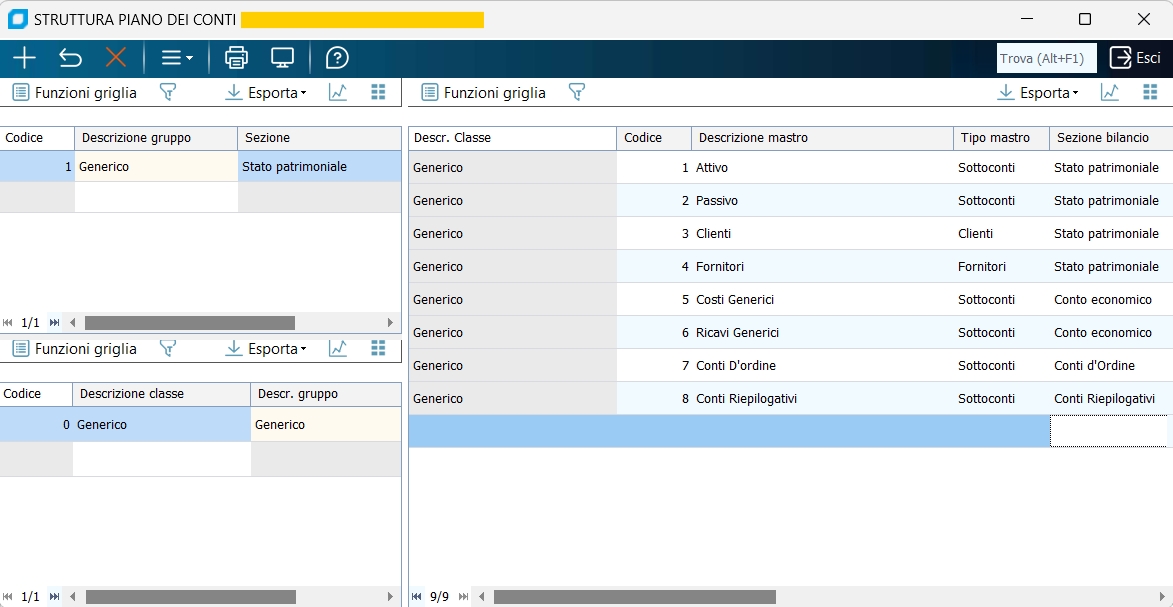The image size is (1173, 607).
Task: Open help with question mark icon
Action: (338, 58)
